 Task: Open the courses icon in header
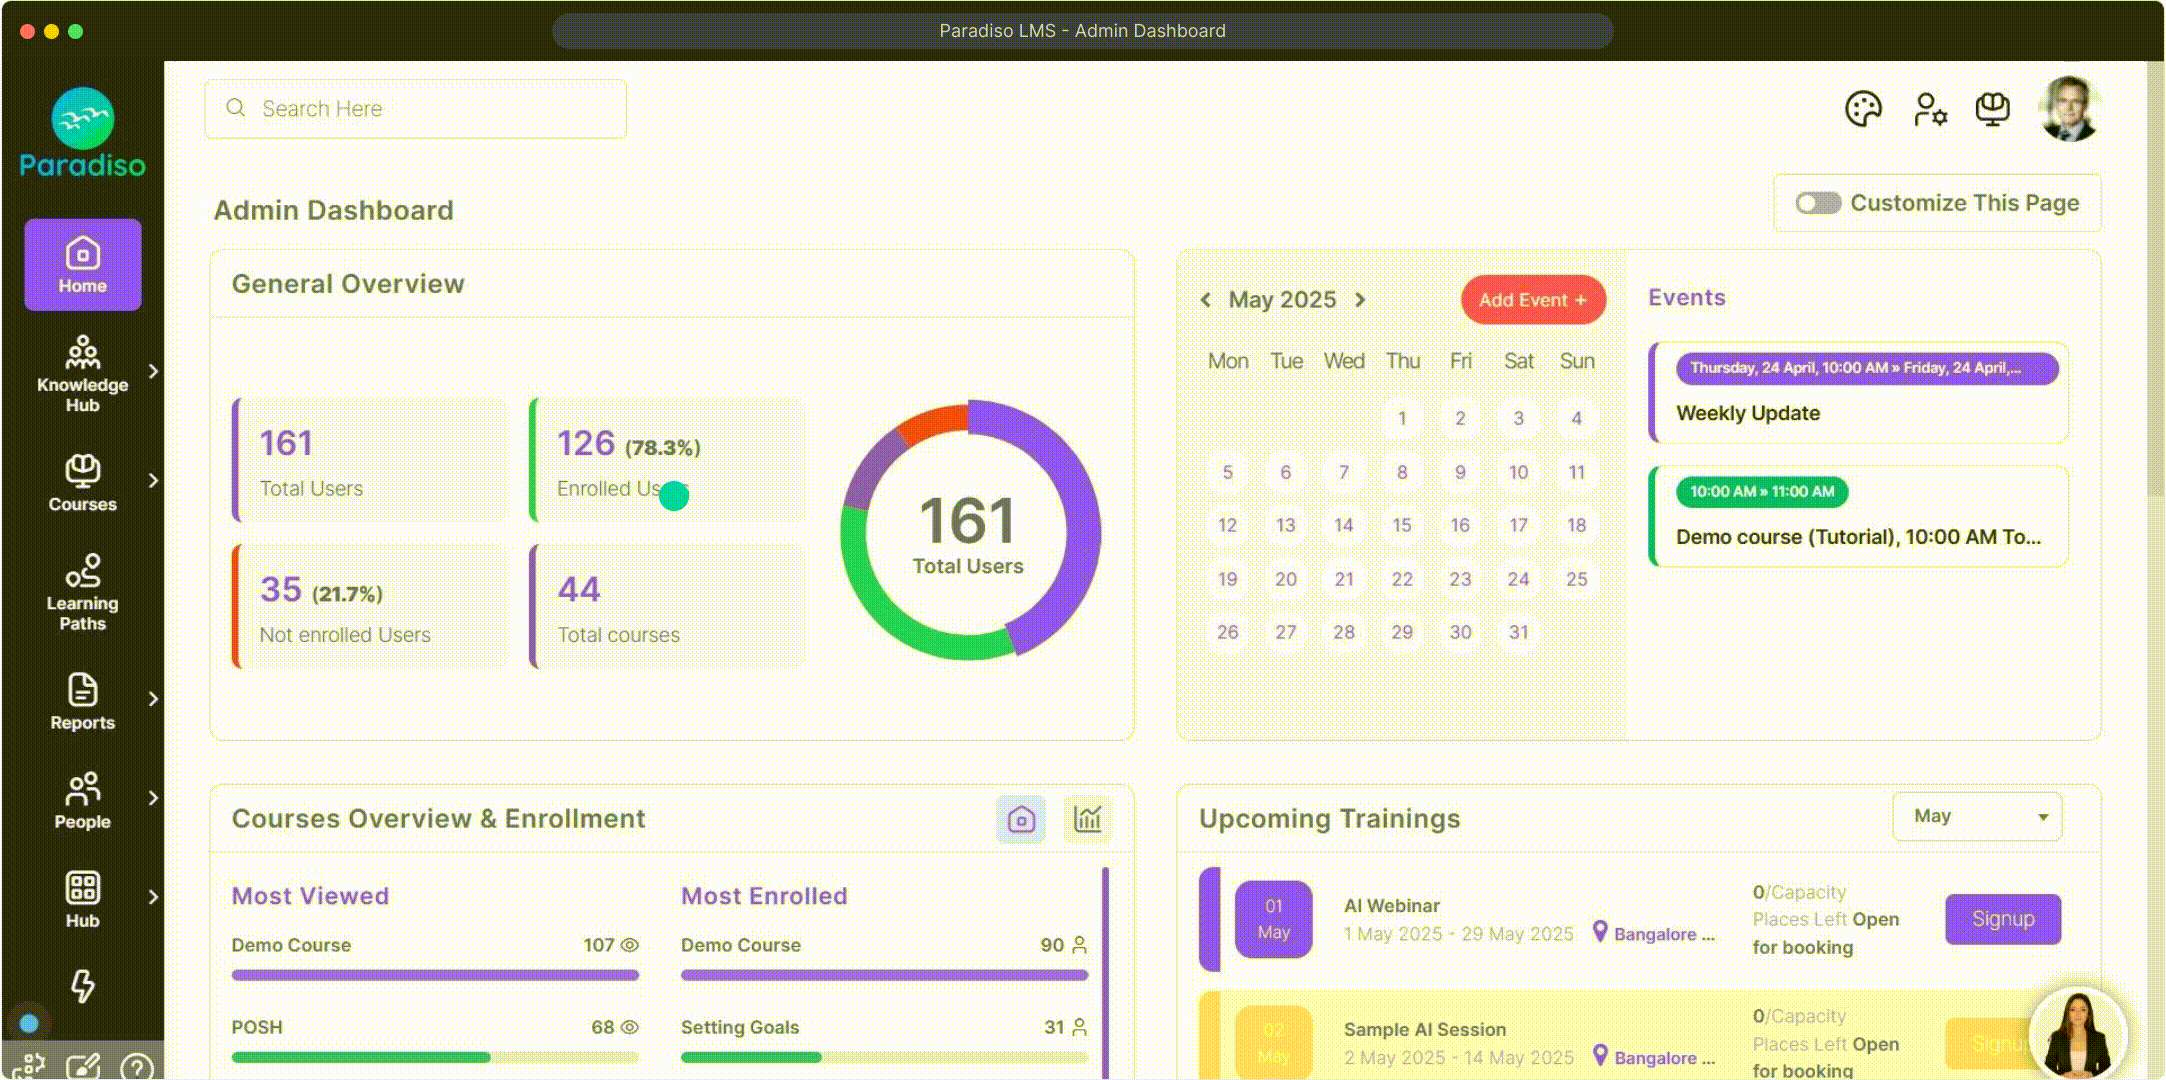click(1992, 109)
